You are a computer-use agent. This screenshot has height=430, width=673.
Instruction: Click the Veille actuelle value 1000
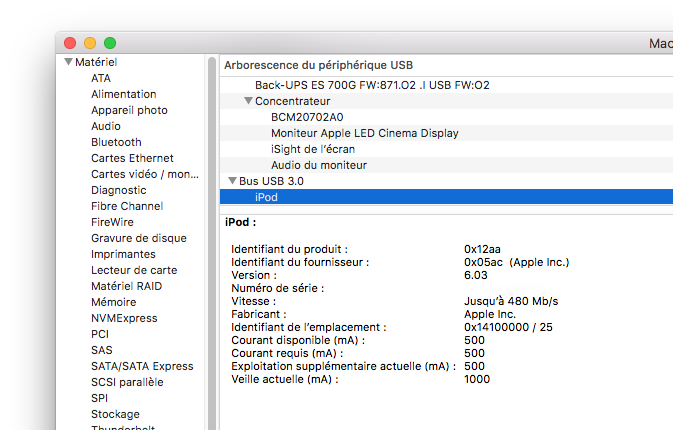(477, 379)
